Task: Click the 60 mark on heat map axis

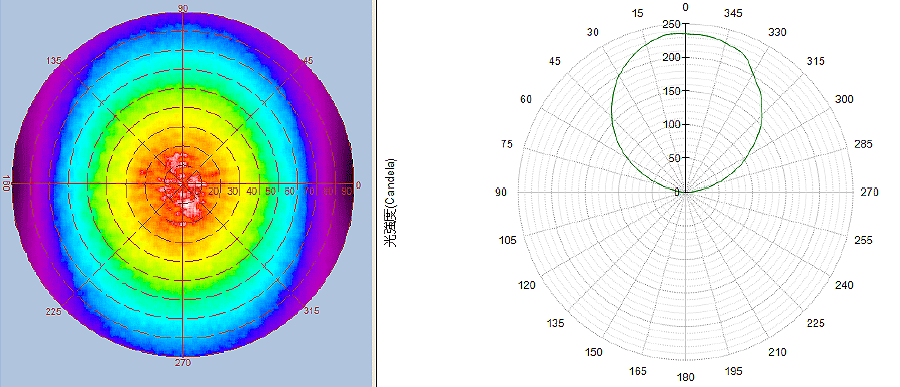Action: 289,191
